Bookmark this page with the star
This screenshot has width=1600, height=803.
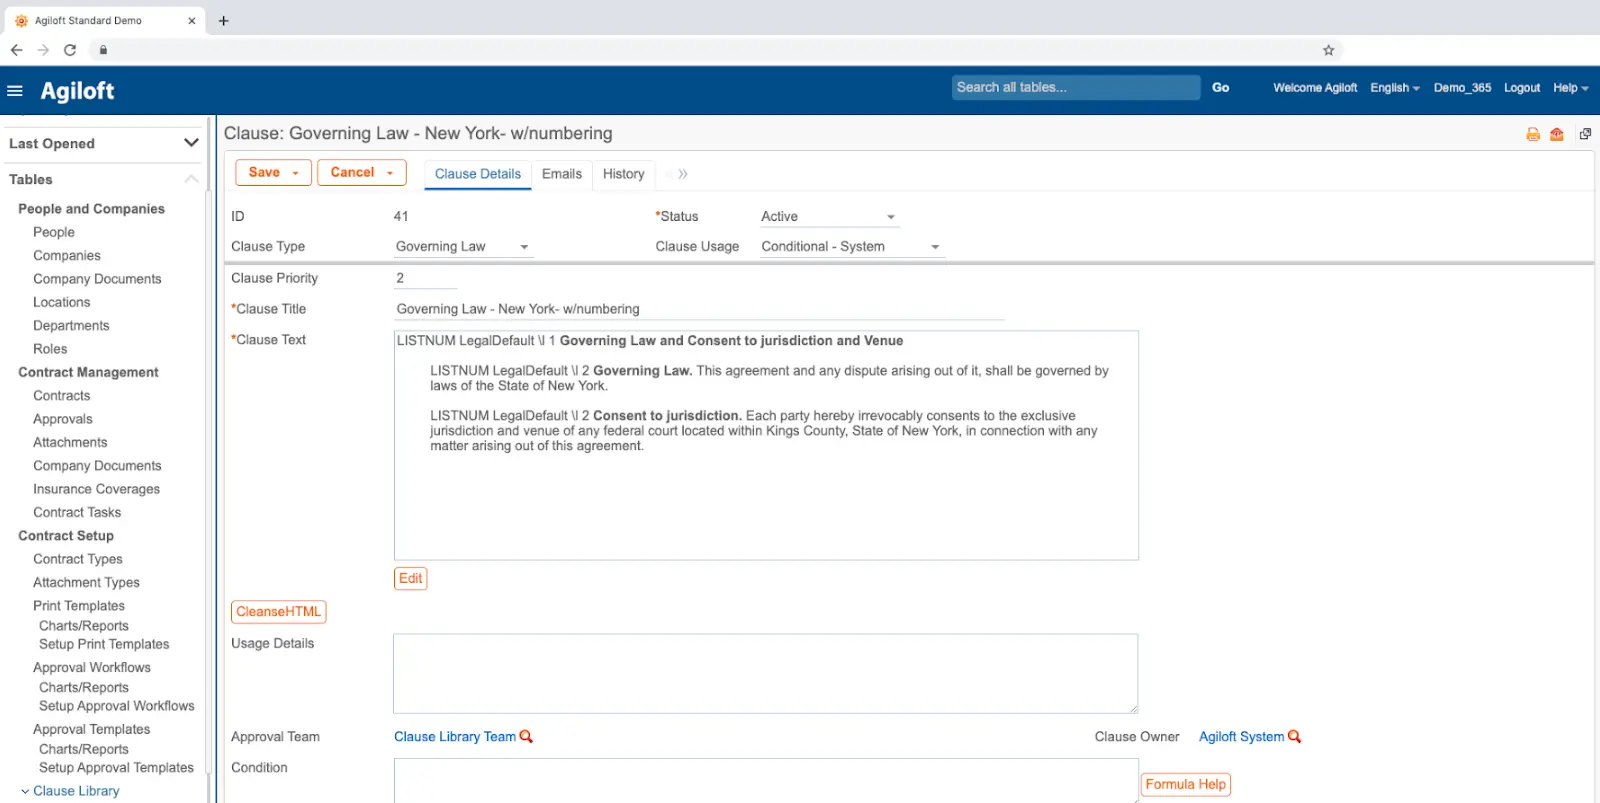click(1329, 50)
